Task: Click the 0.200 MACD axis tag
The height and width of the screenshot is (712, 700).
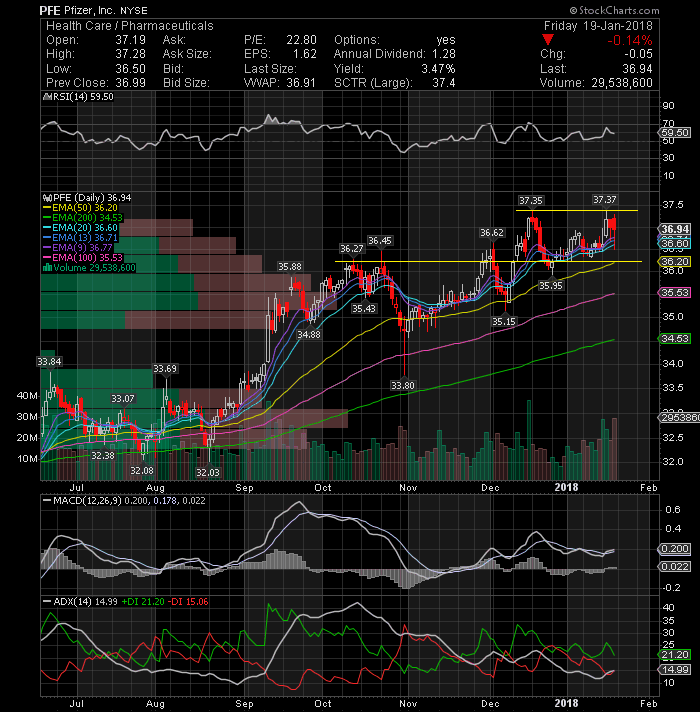Action: pos(675,549)
